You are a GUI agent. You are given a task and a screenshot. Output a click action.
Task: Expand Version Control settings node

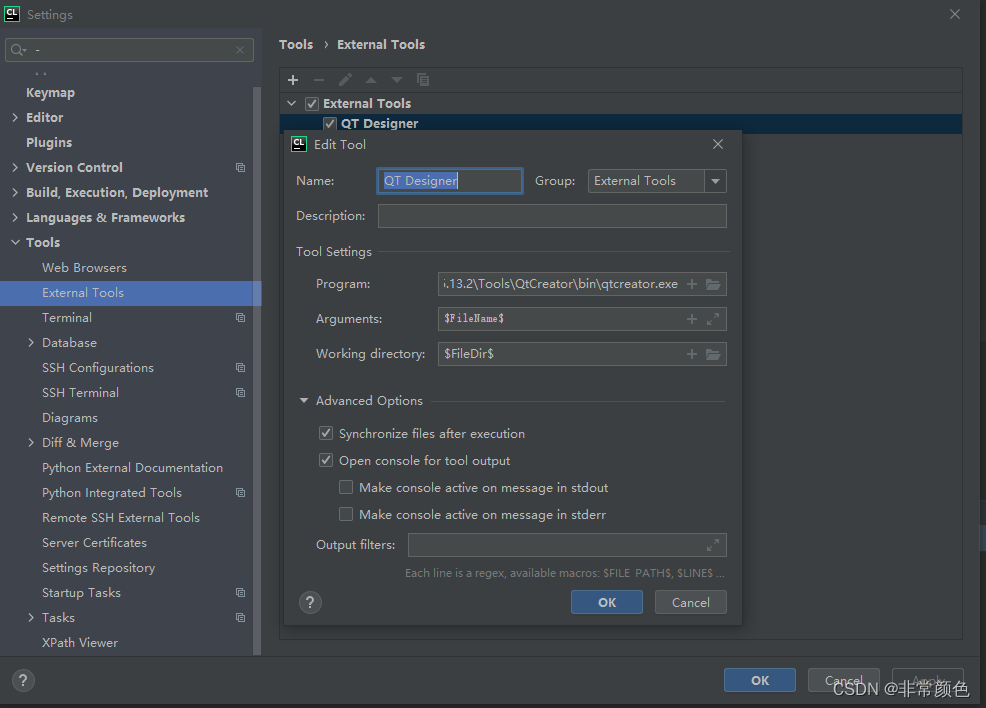(x=15, y=167)
